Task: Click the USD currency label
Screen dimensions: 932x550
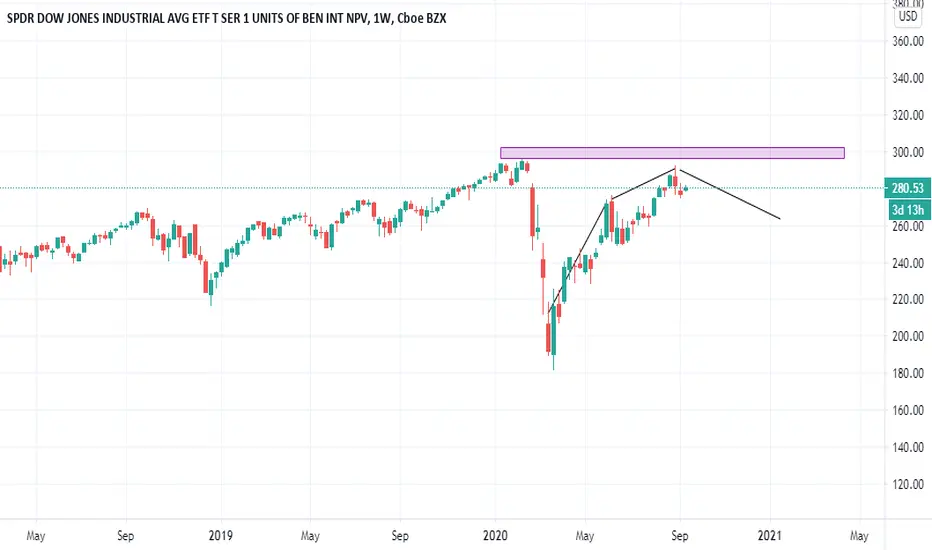Action: 908,17
